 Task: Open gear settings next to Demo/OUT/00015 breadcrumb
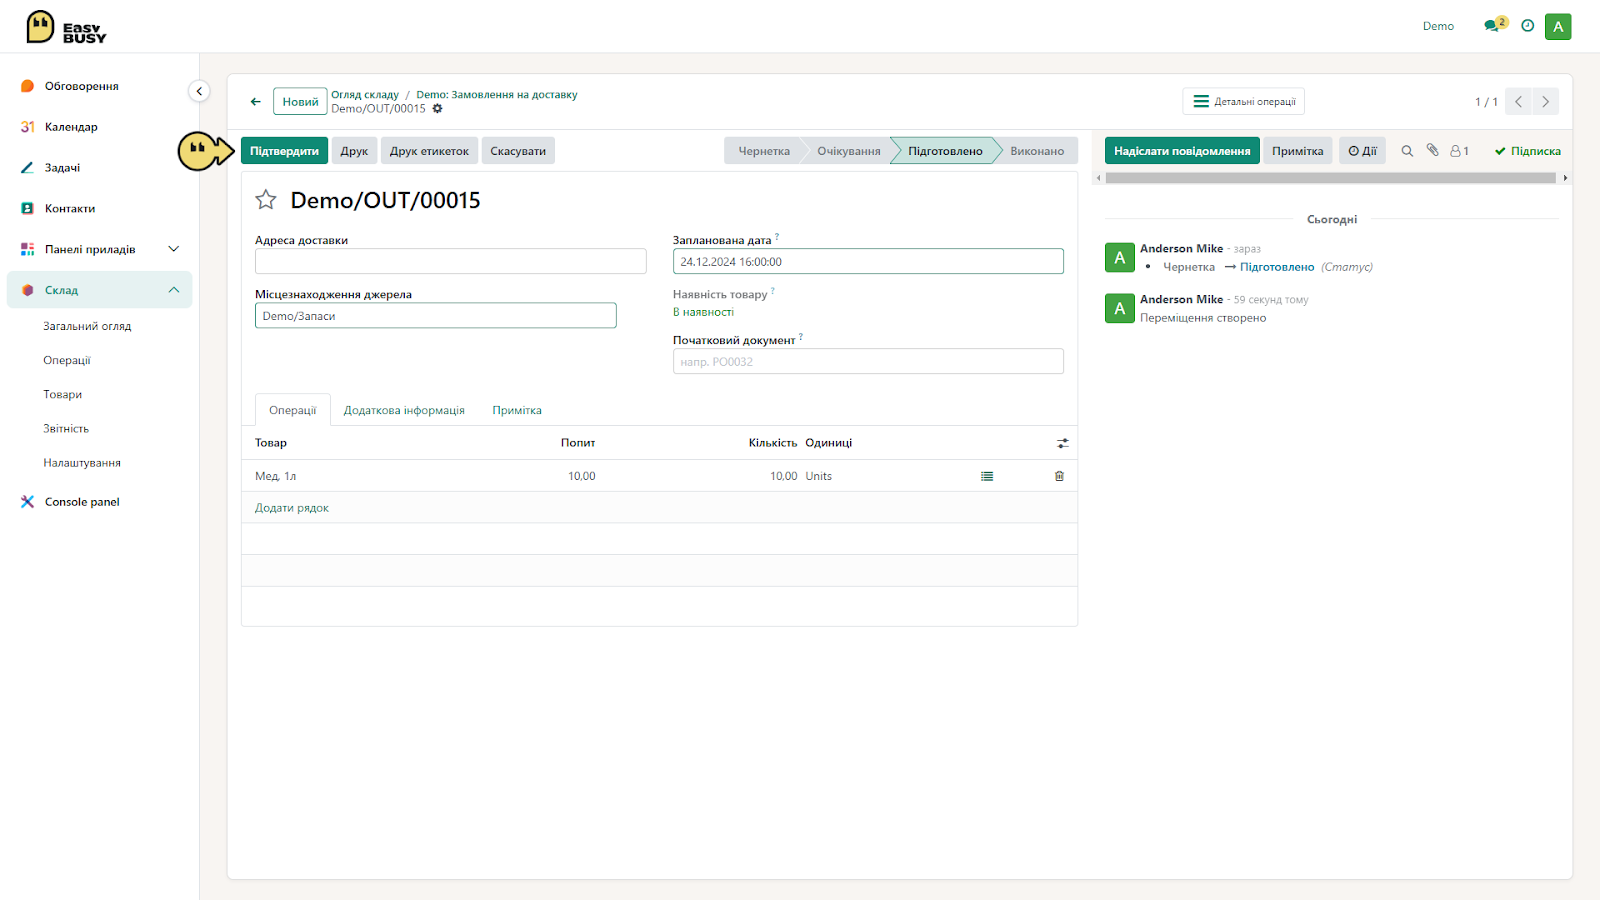pyautogui.click(x=437, y=108)
